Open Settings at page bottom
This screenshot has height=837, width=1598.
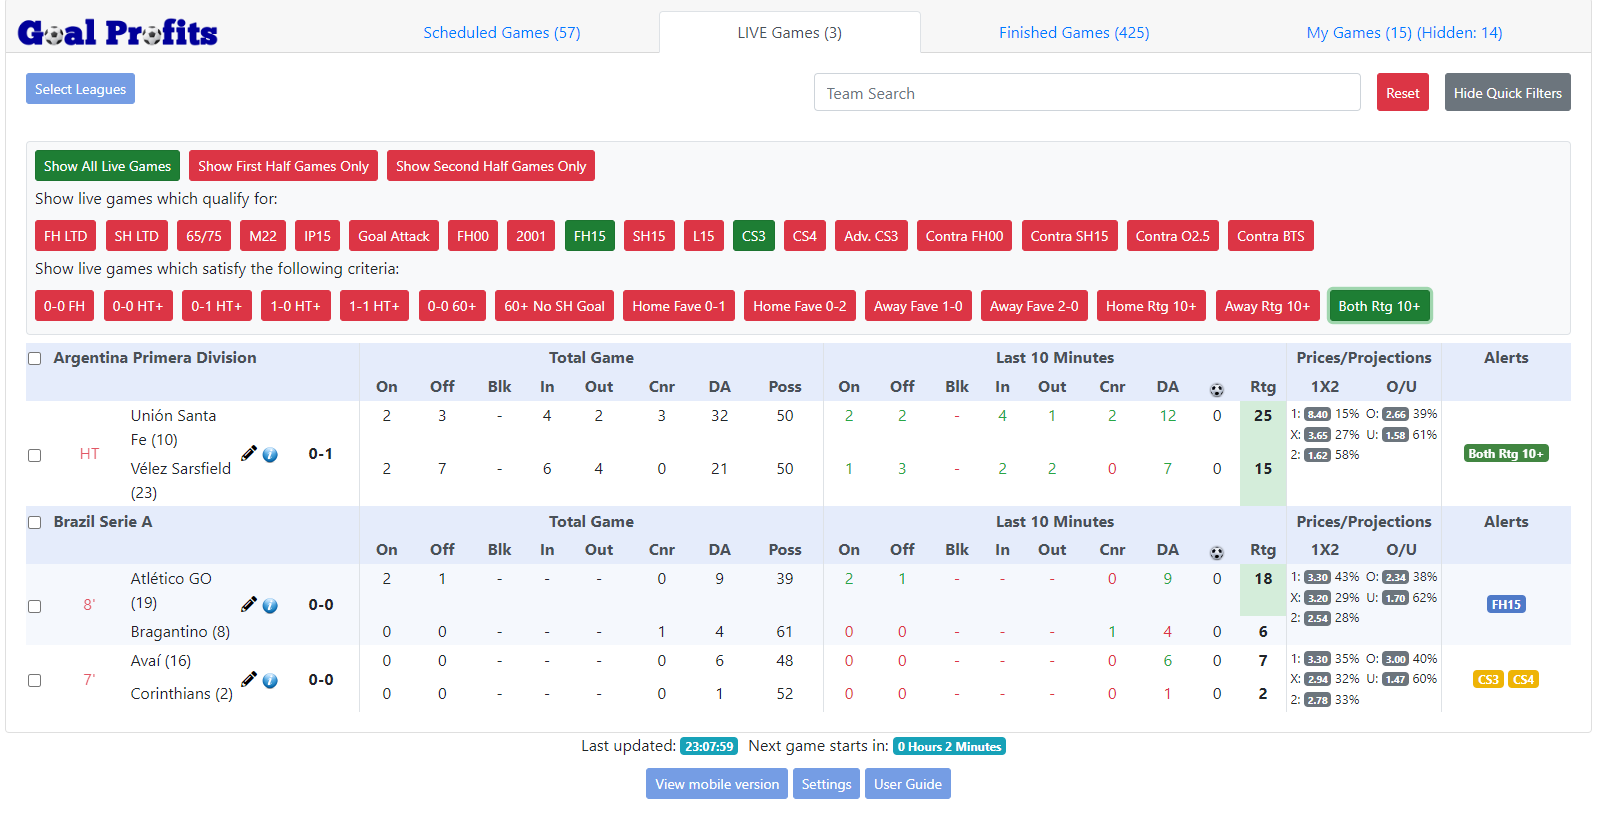click(827, 784)
